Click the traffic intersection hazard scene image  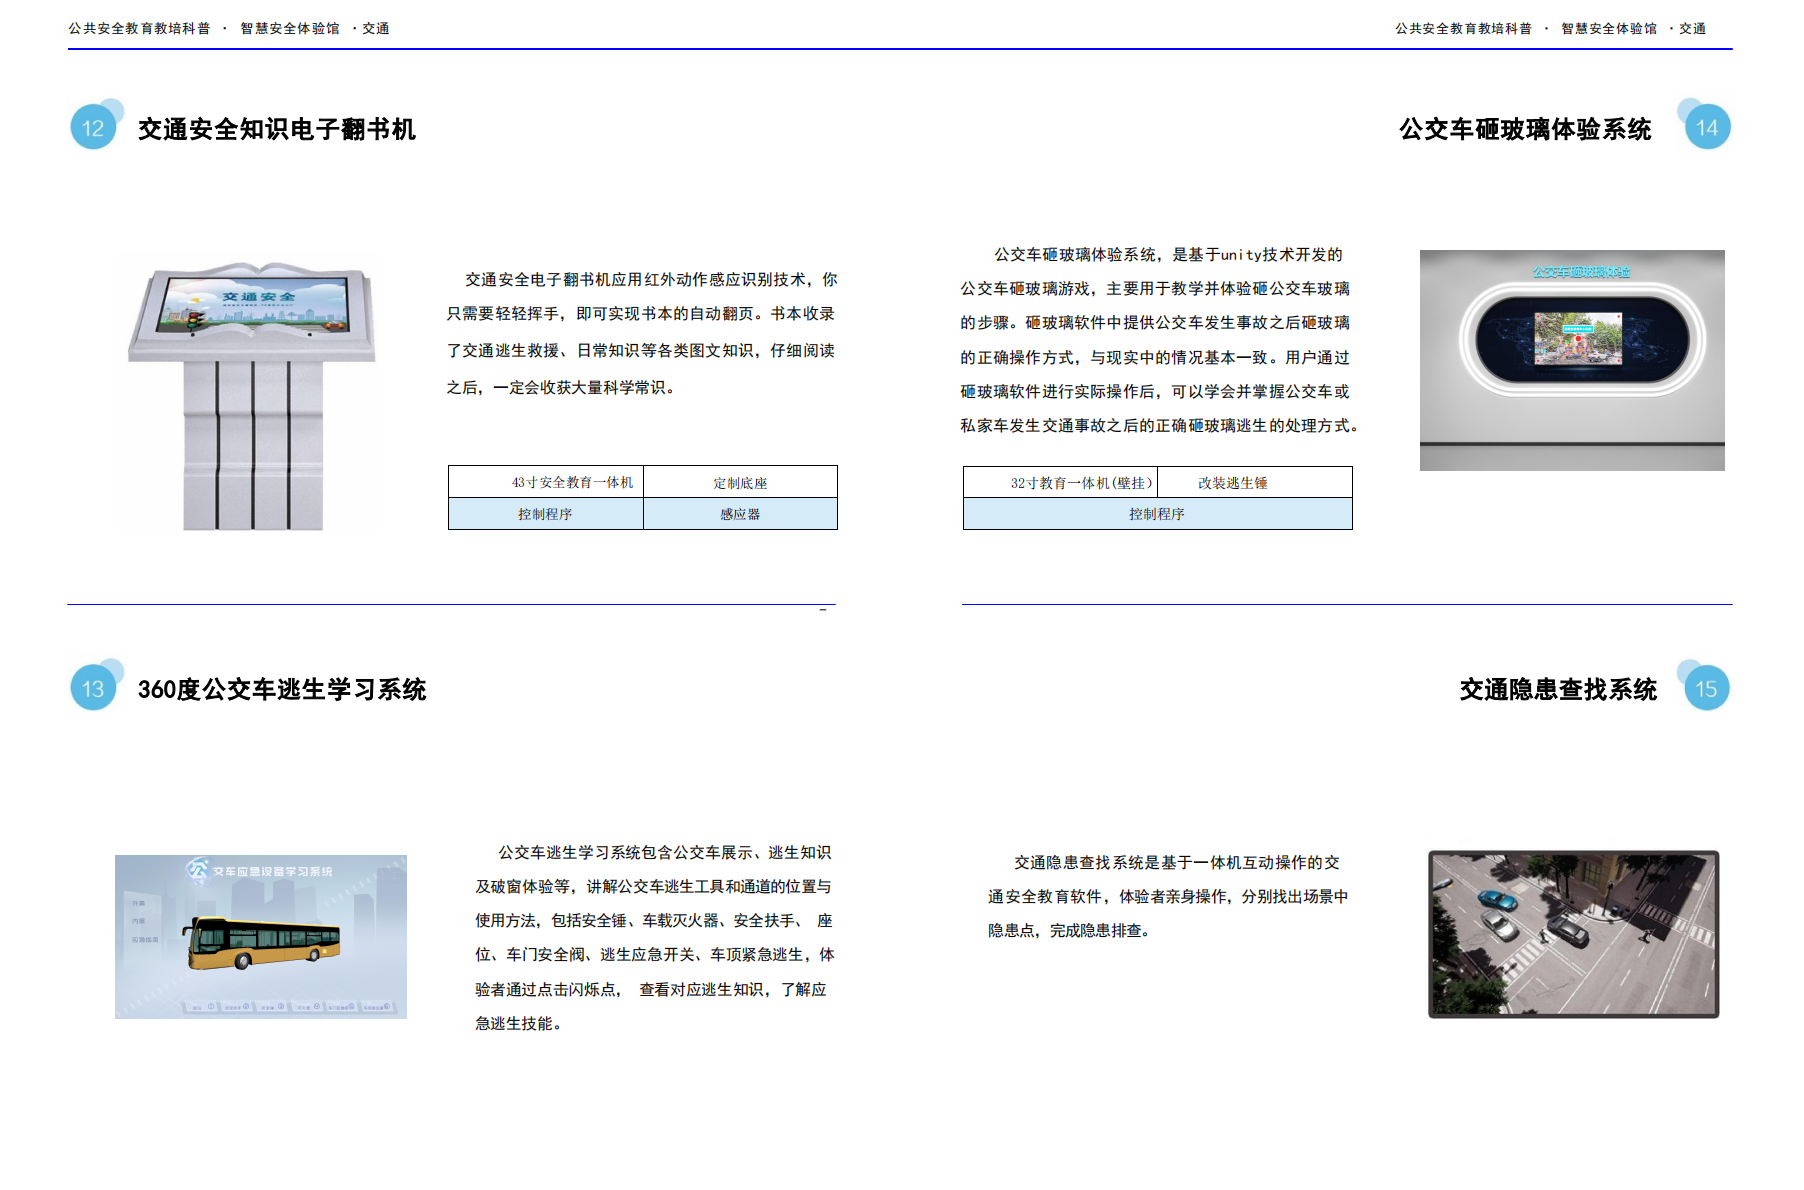pyautogui.click(x=1573, y=934)
